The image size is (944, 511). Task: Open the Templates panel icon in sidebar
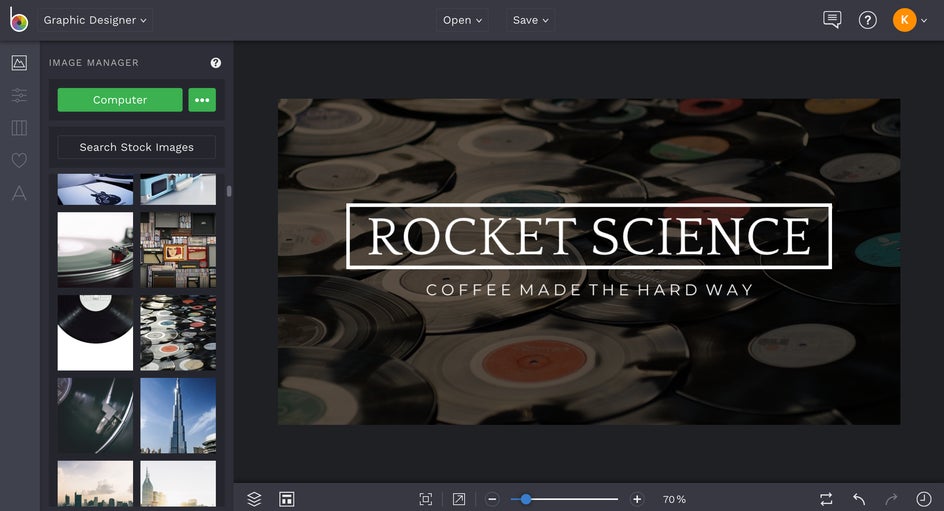tap(19, 128)
